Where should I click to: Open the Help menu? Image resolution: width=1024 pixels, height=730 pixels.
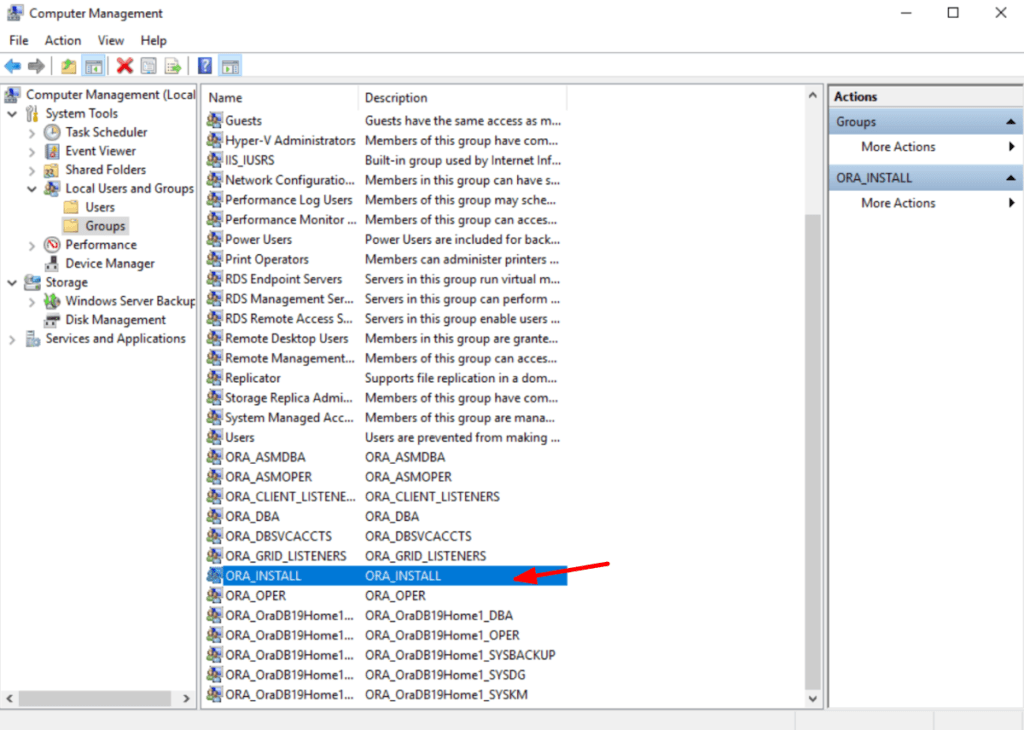tap(153, 40)
